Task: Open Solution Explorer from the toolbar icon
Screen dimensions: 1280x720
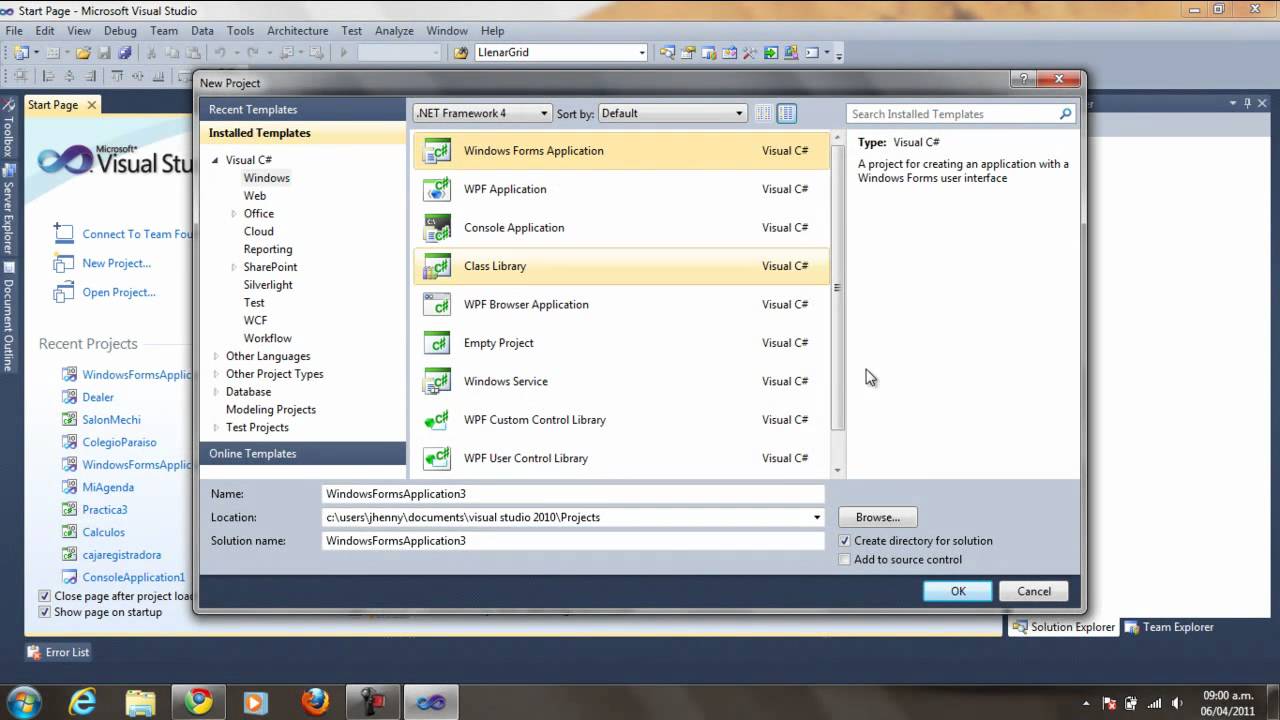Action: coord(667,53)
